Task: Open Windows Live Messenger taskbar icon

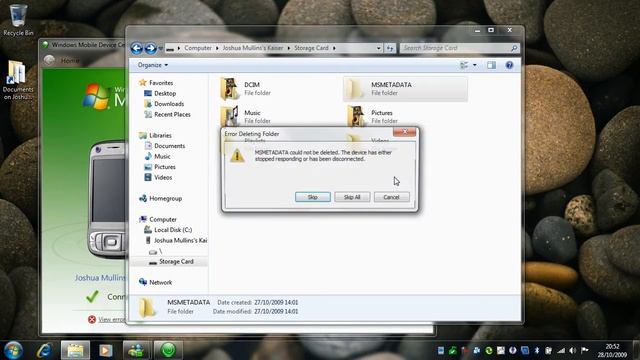Action: (136, 350)
